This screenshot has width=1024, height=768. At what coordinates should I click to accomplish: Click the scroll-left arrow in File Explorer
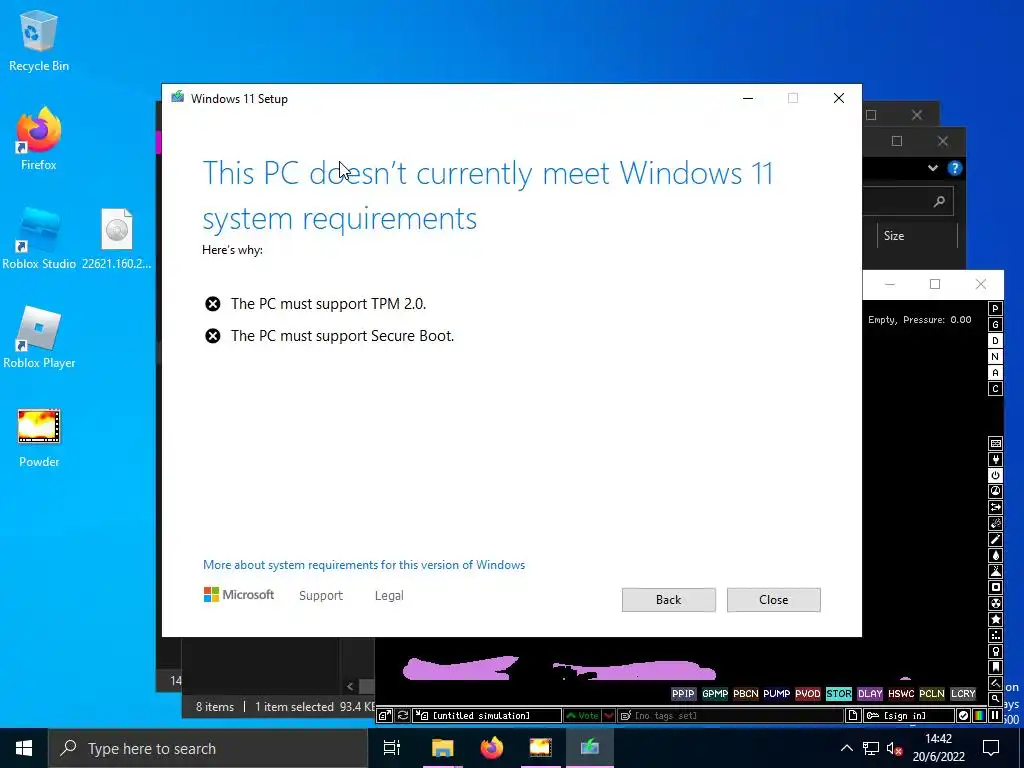350,686
